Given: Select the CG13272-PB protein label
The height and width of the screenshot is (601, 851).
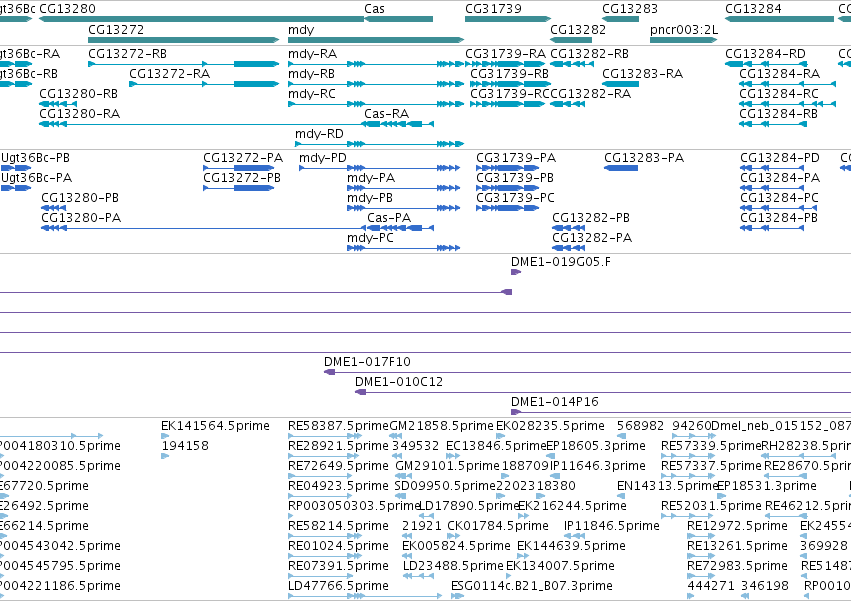Looking at the screenshot, I should click(x=242, y=178).
